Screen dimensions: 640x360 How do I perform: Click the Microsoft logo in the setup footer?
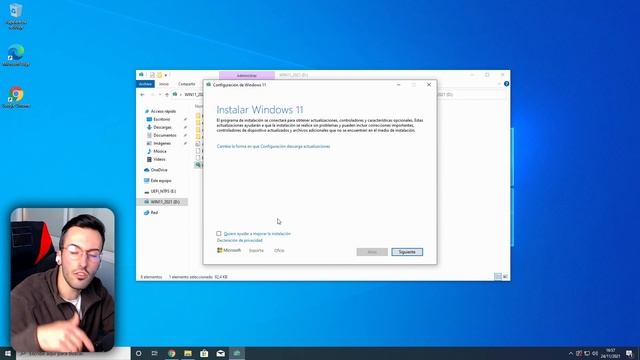pos(229,250)
